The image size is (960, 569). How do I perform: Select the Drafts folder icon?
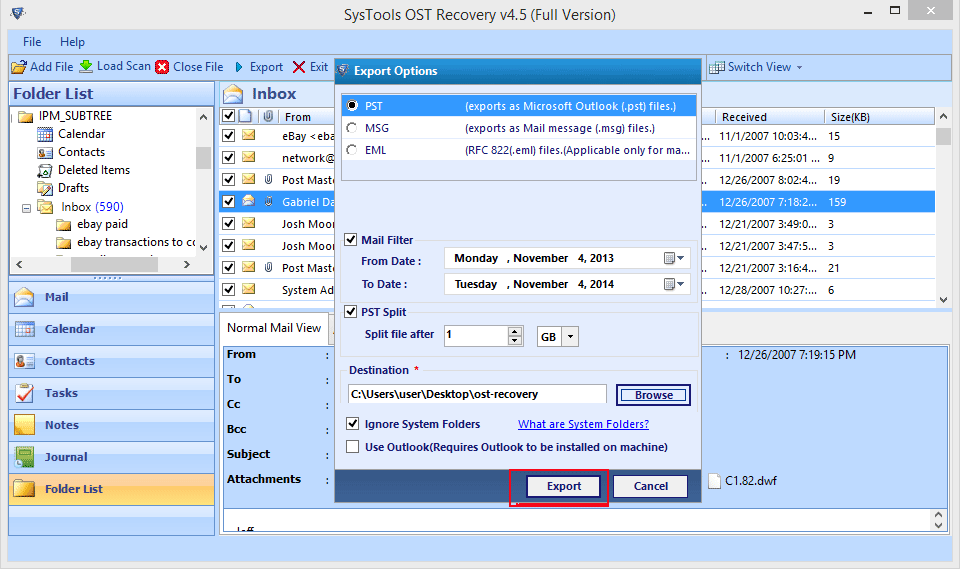tap(45, 188)
